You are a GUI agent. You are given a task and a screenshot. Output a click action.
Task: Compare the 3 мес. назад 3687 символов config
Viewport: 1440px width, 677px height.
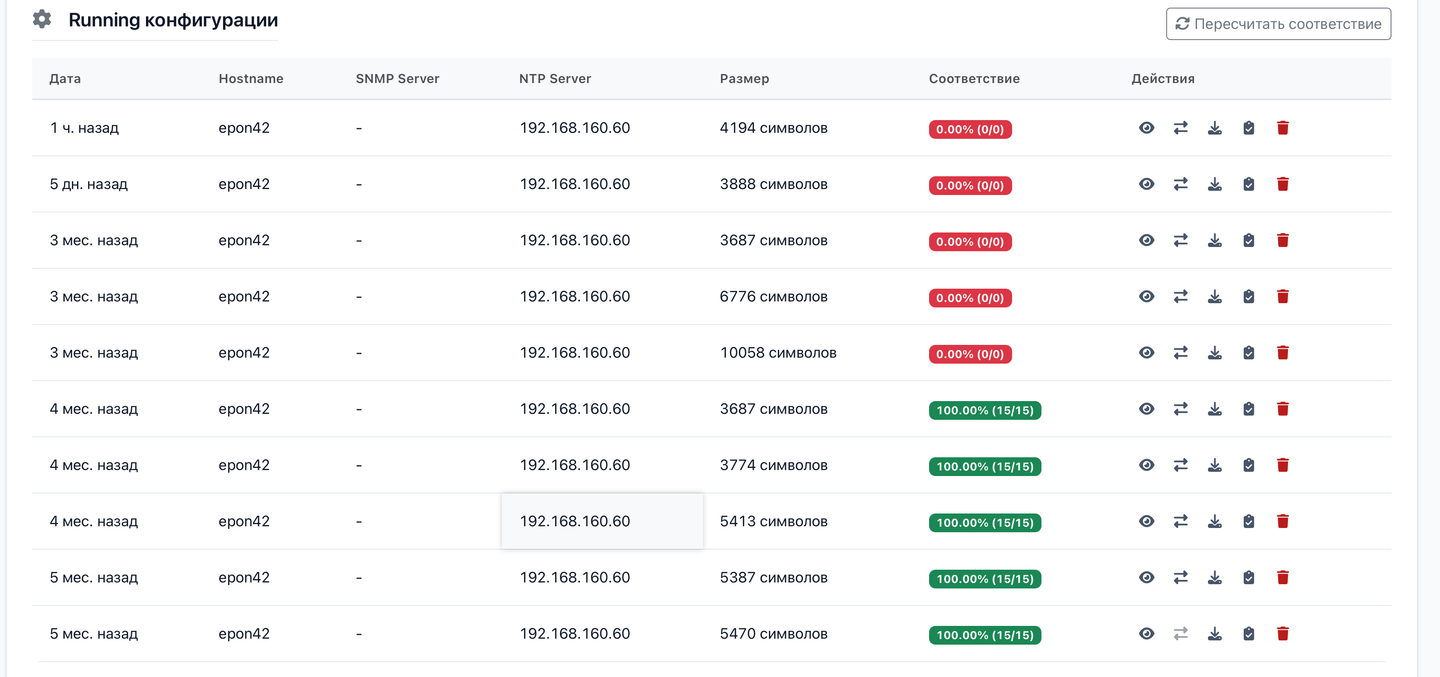pos(1181,240)
